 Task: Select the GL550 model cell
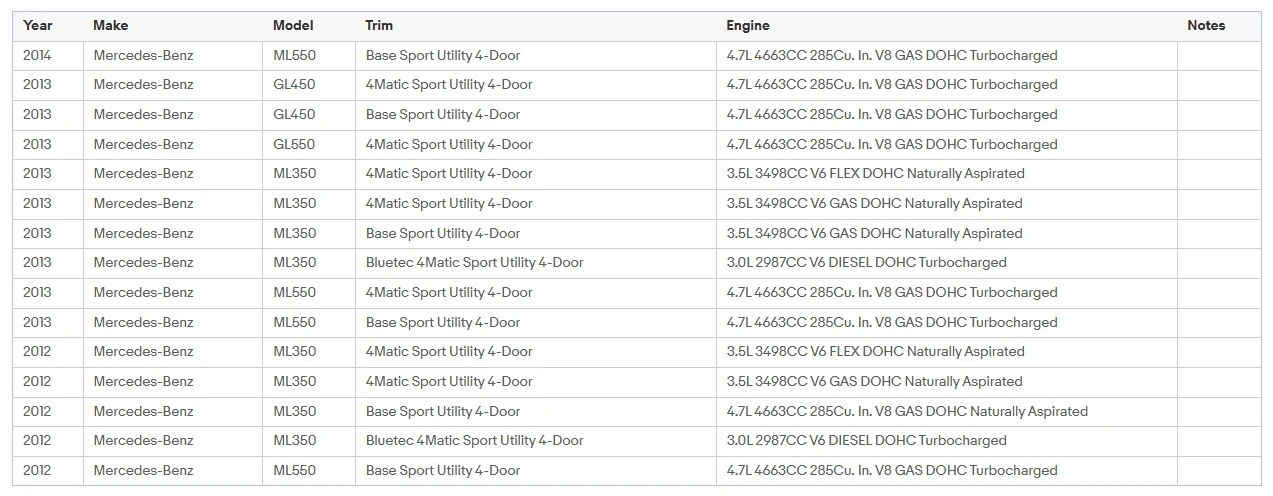click(x=309, y=145)
